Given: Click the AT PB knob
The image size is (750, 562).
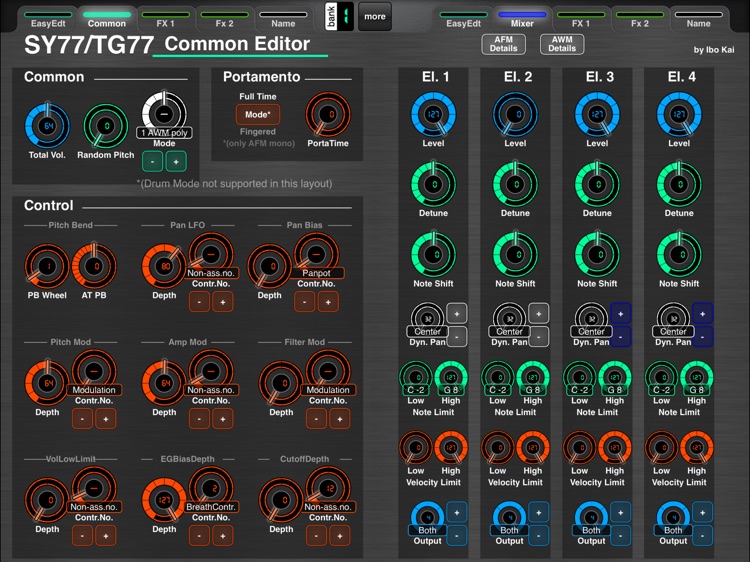Looking at the screenshot, I should 94,266.
